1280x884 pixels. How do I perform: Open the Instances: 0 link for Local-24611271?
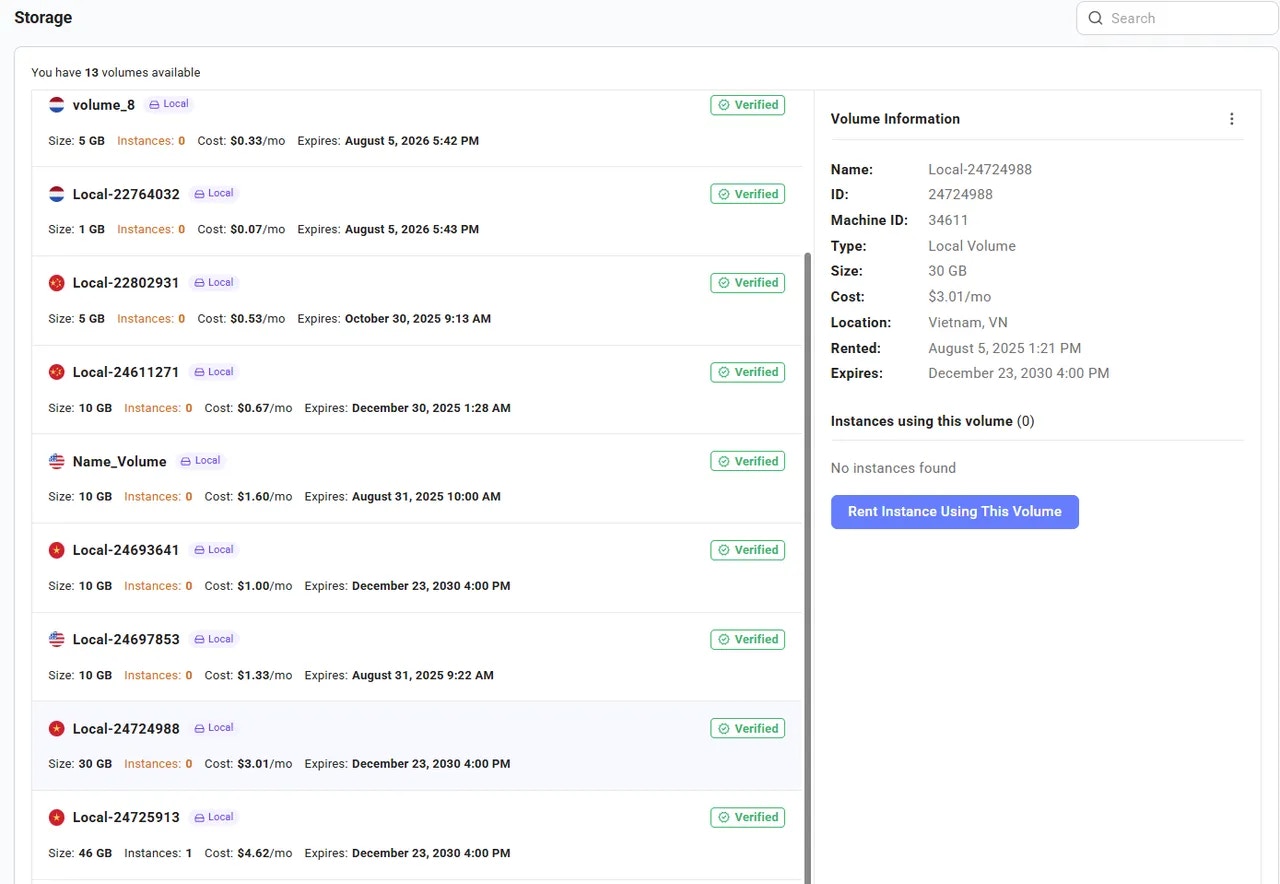pos(158,407)
